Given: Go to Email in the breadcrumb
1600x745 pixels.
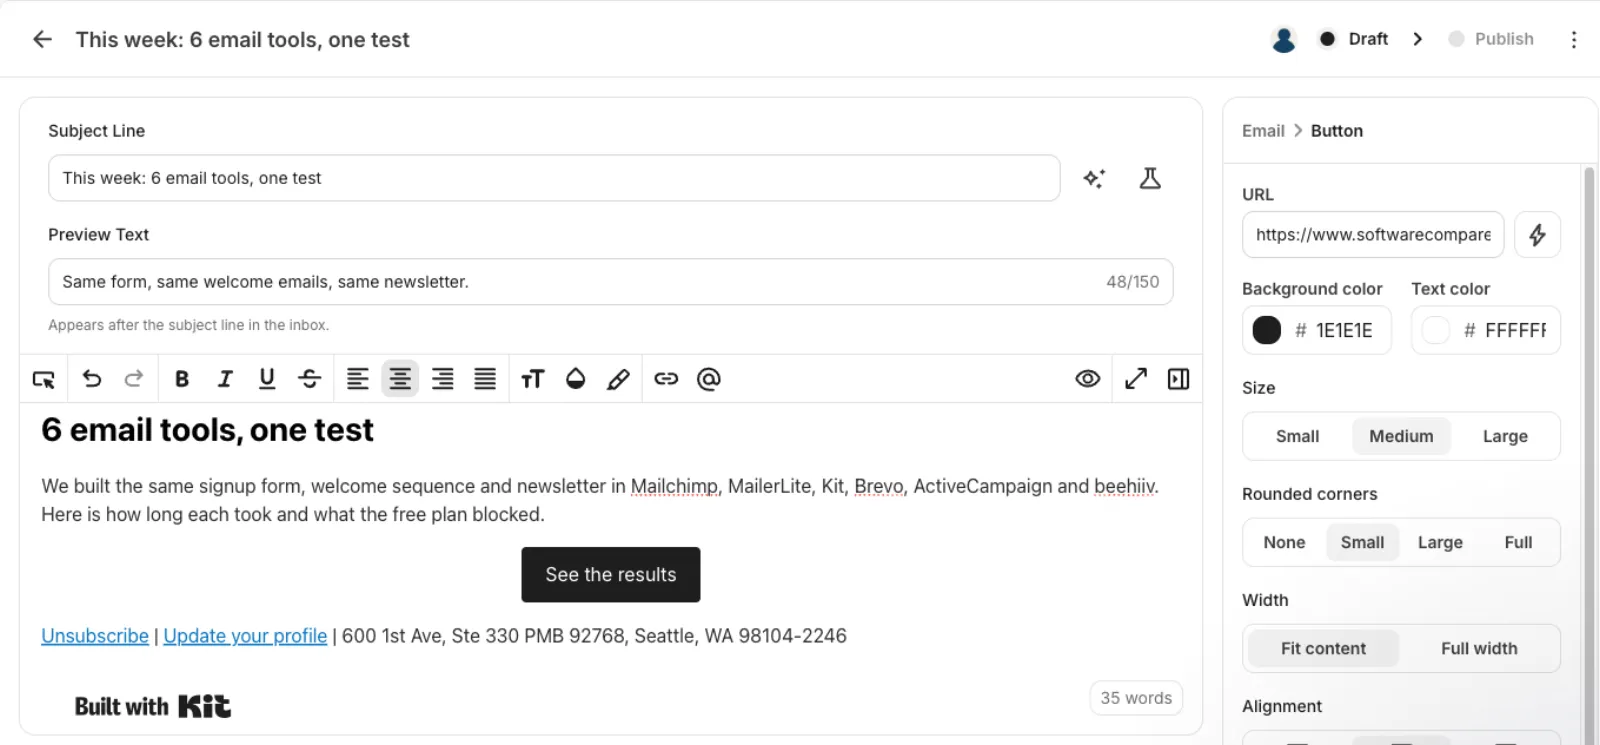Looking at the screenshot, I should [x=1263, y=131].
